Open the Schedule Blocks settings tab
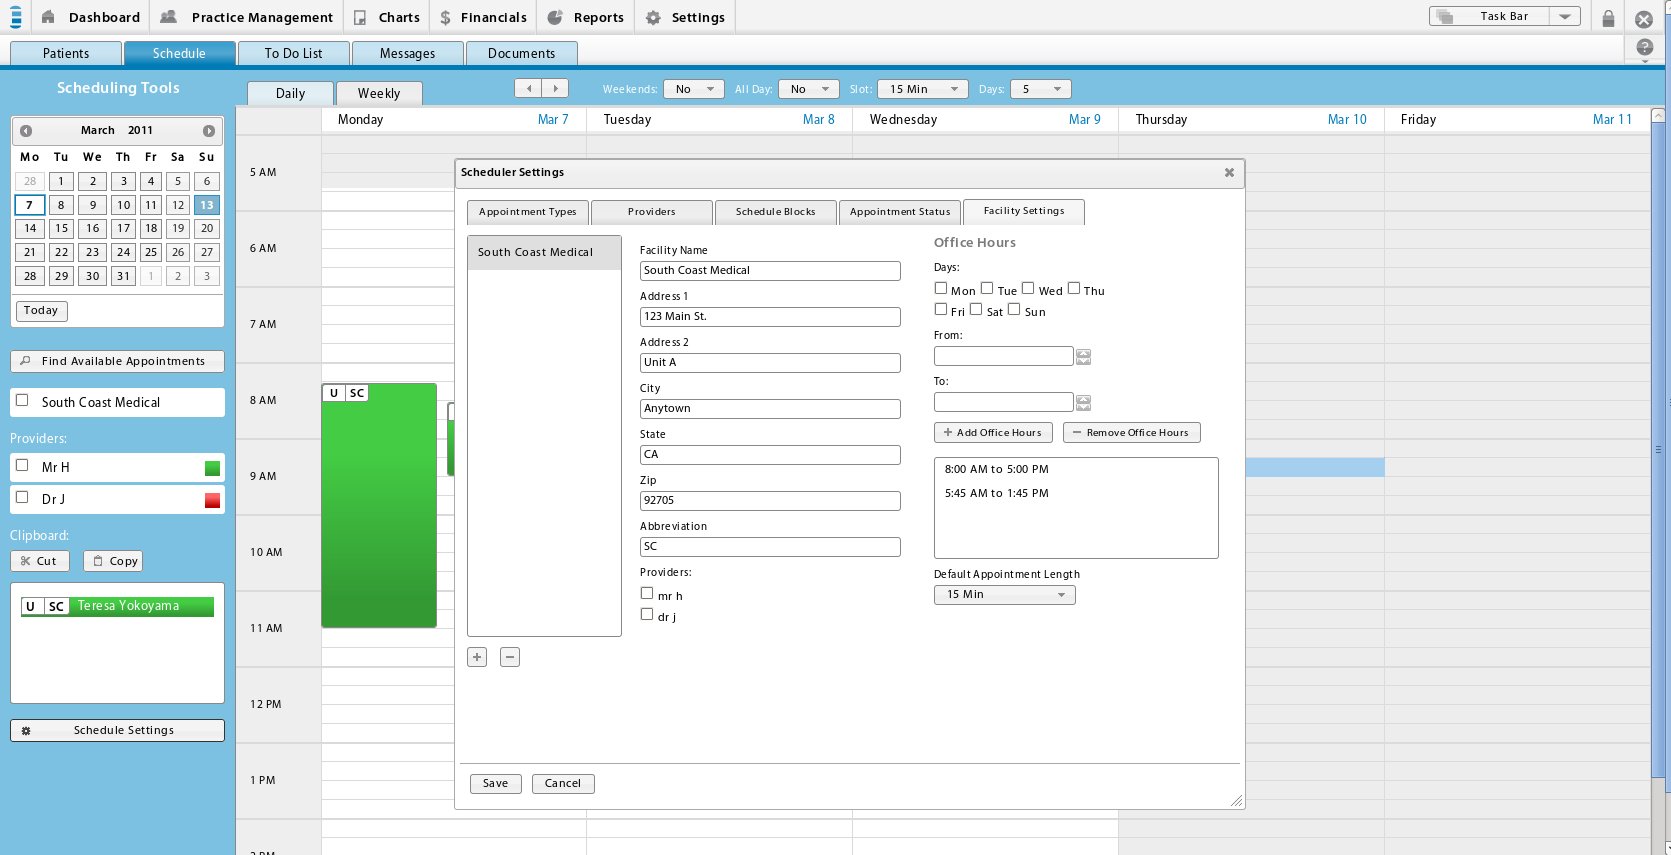1671x855 pixels. pyautogui.click(x=776, y=212)
